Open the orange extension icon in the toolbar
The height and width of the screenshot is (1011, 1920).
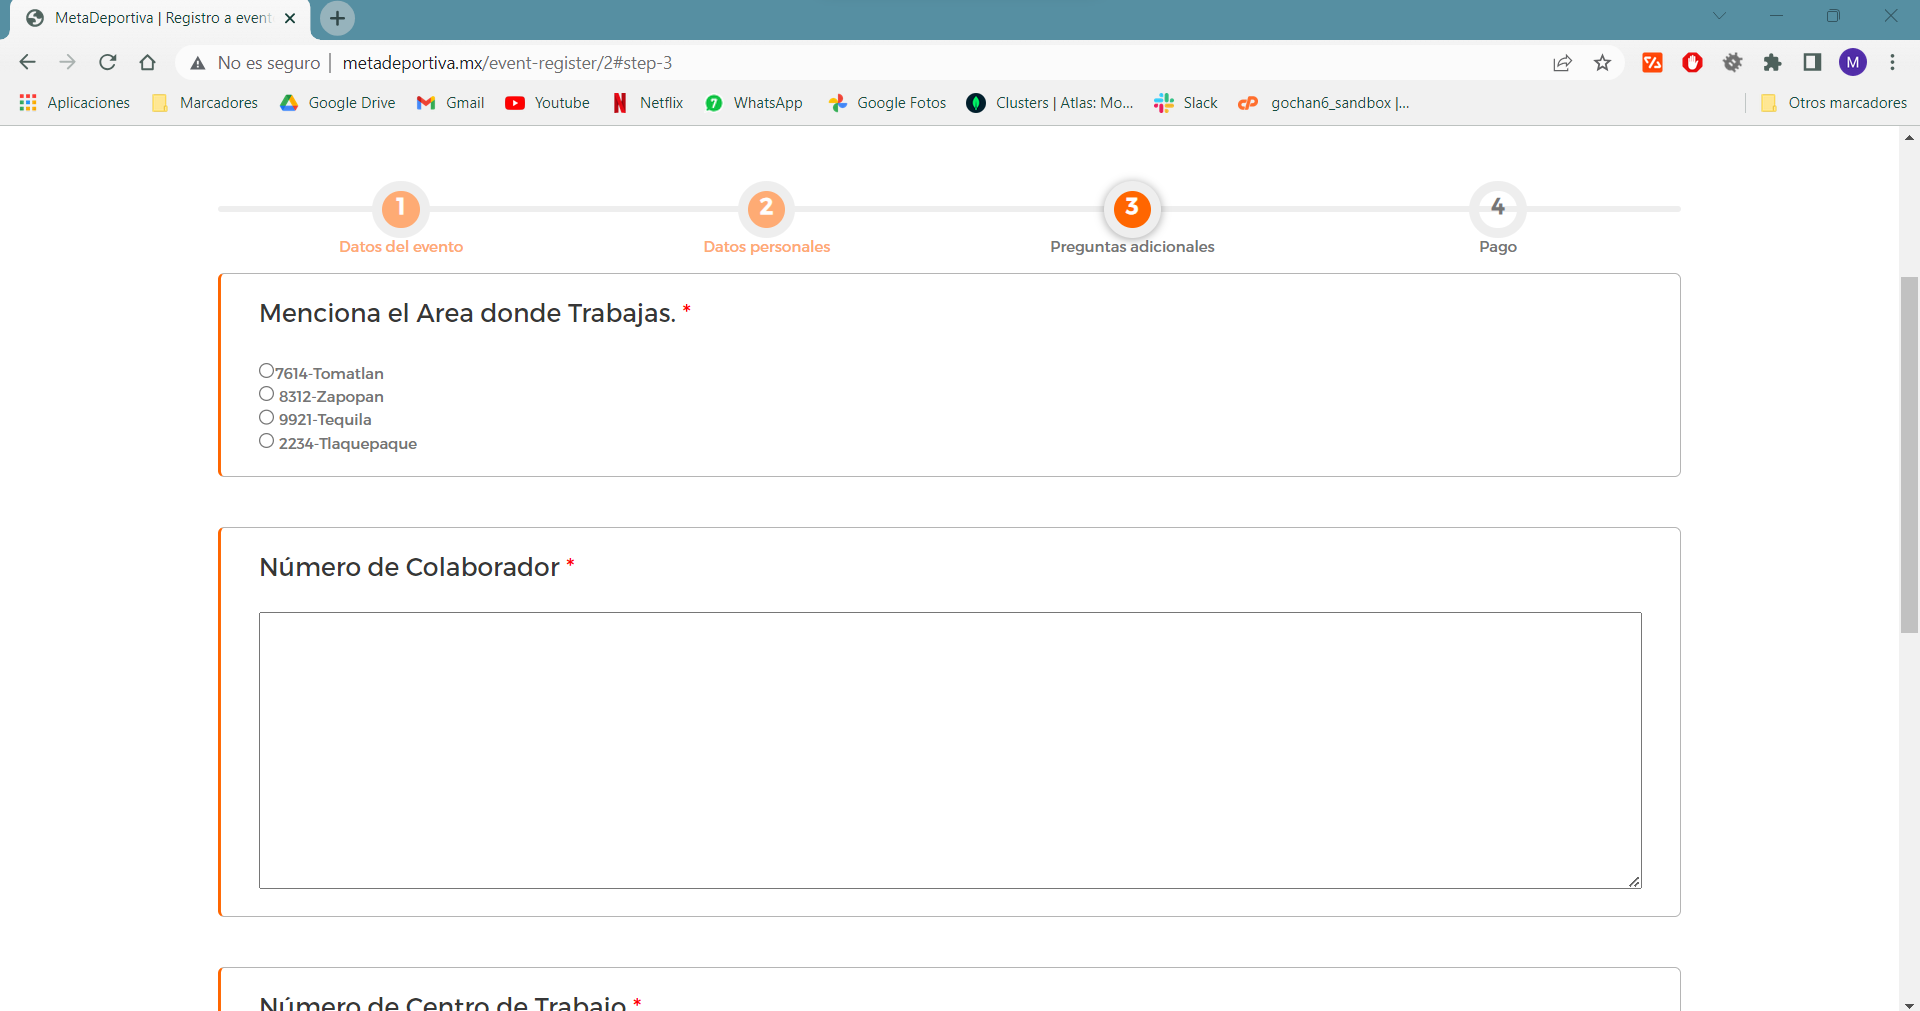click(x=1652, y=63)
